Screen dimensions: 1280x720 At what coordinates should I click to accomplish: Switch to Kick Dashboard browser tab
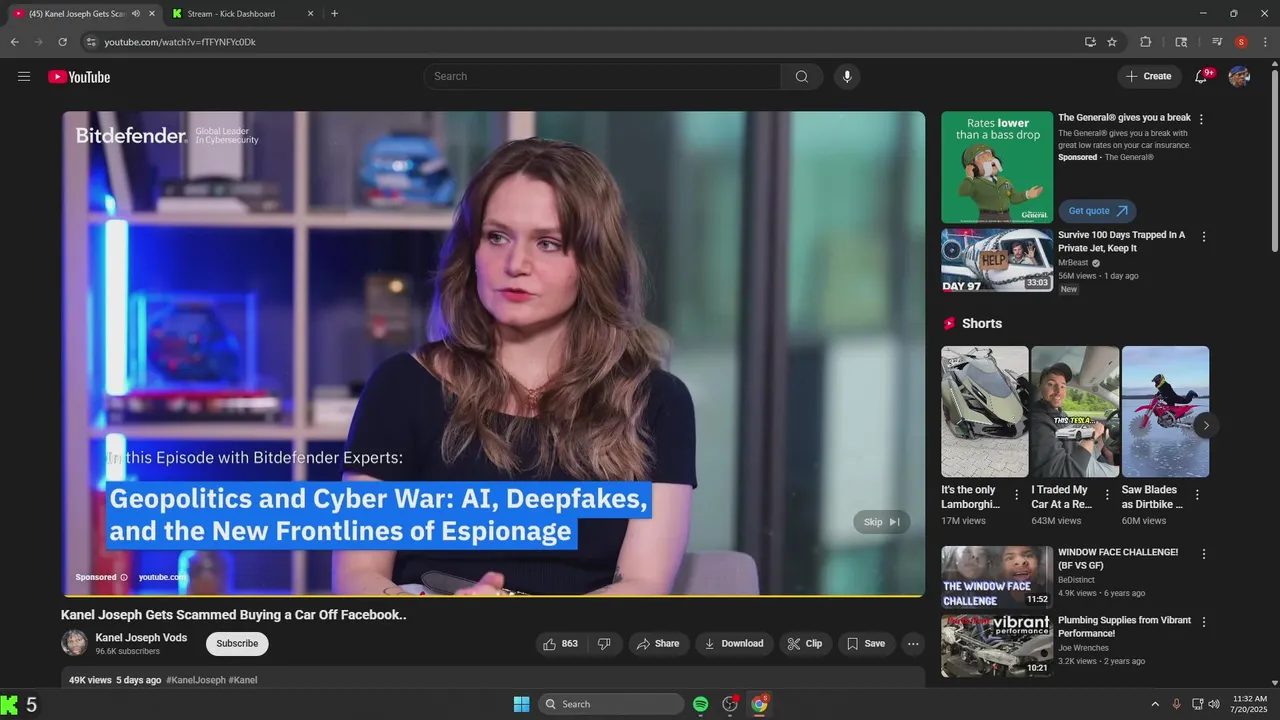click(240, 14)
